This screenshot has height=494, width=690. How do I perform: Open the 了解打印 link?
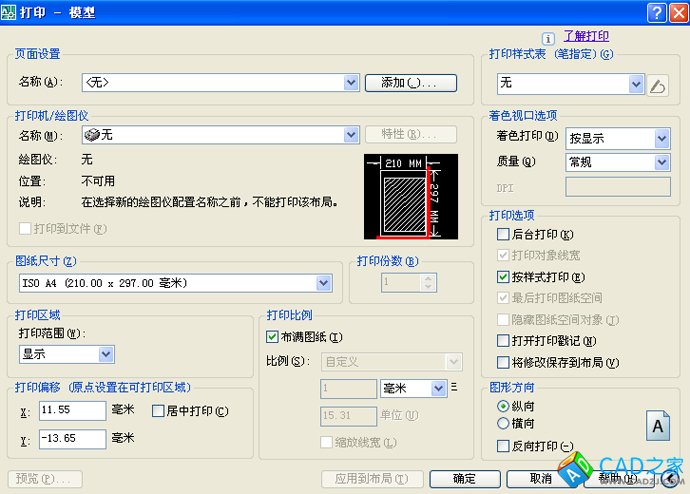point(586,36)
